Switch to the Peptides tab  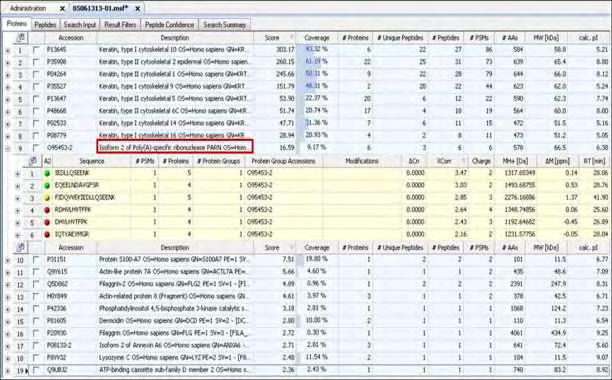coord(45,25)
